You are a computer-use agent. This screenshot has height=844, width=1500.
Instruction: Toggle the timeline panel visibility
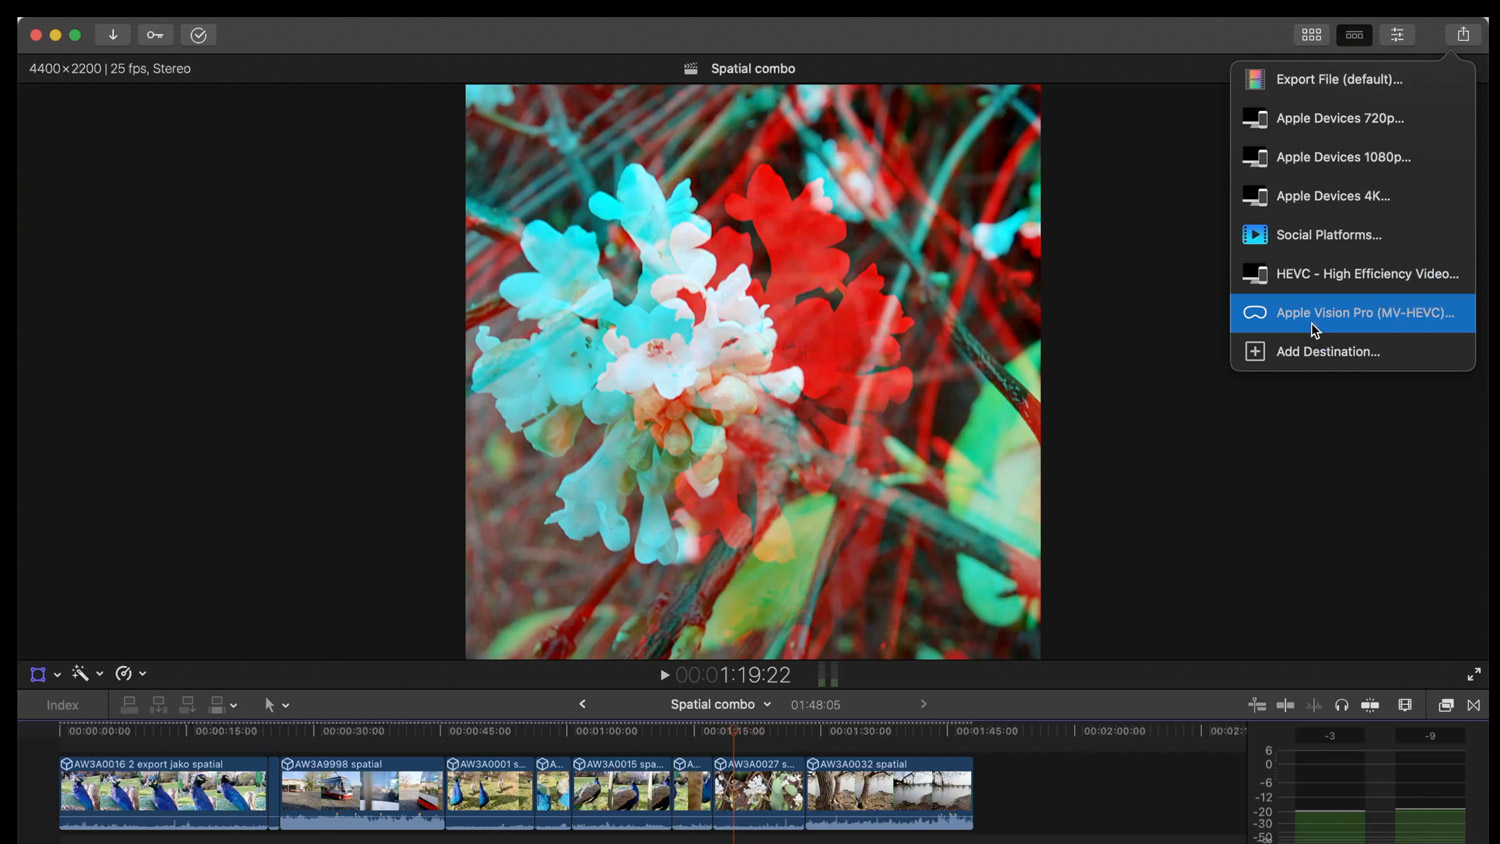click(1354, 35)
